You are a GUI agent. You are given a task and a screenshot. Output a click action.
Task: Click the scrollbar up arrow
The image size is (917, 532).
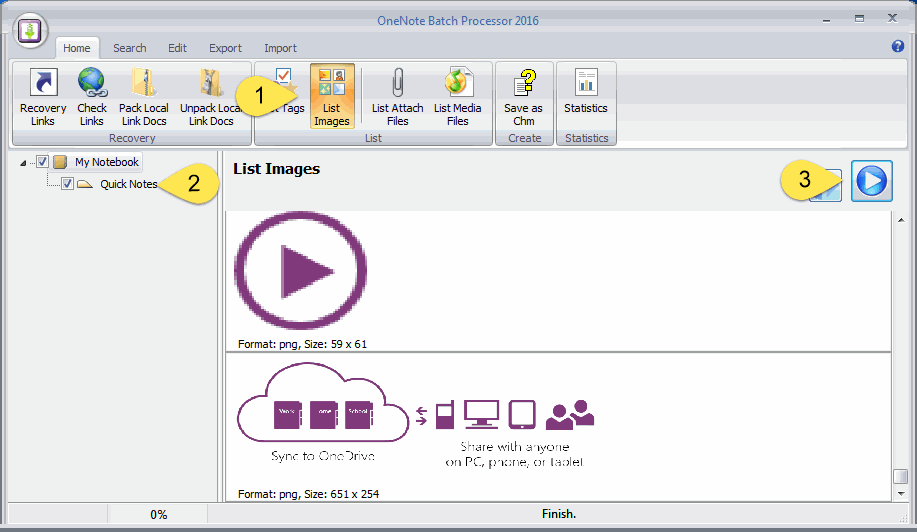(901, 220)
